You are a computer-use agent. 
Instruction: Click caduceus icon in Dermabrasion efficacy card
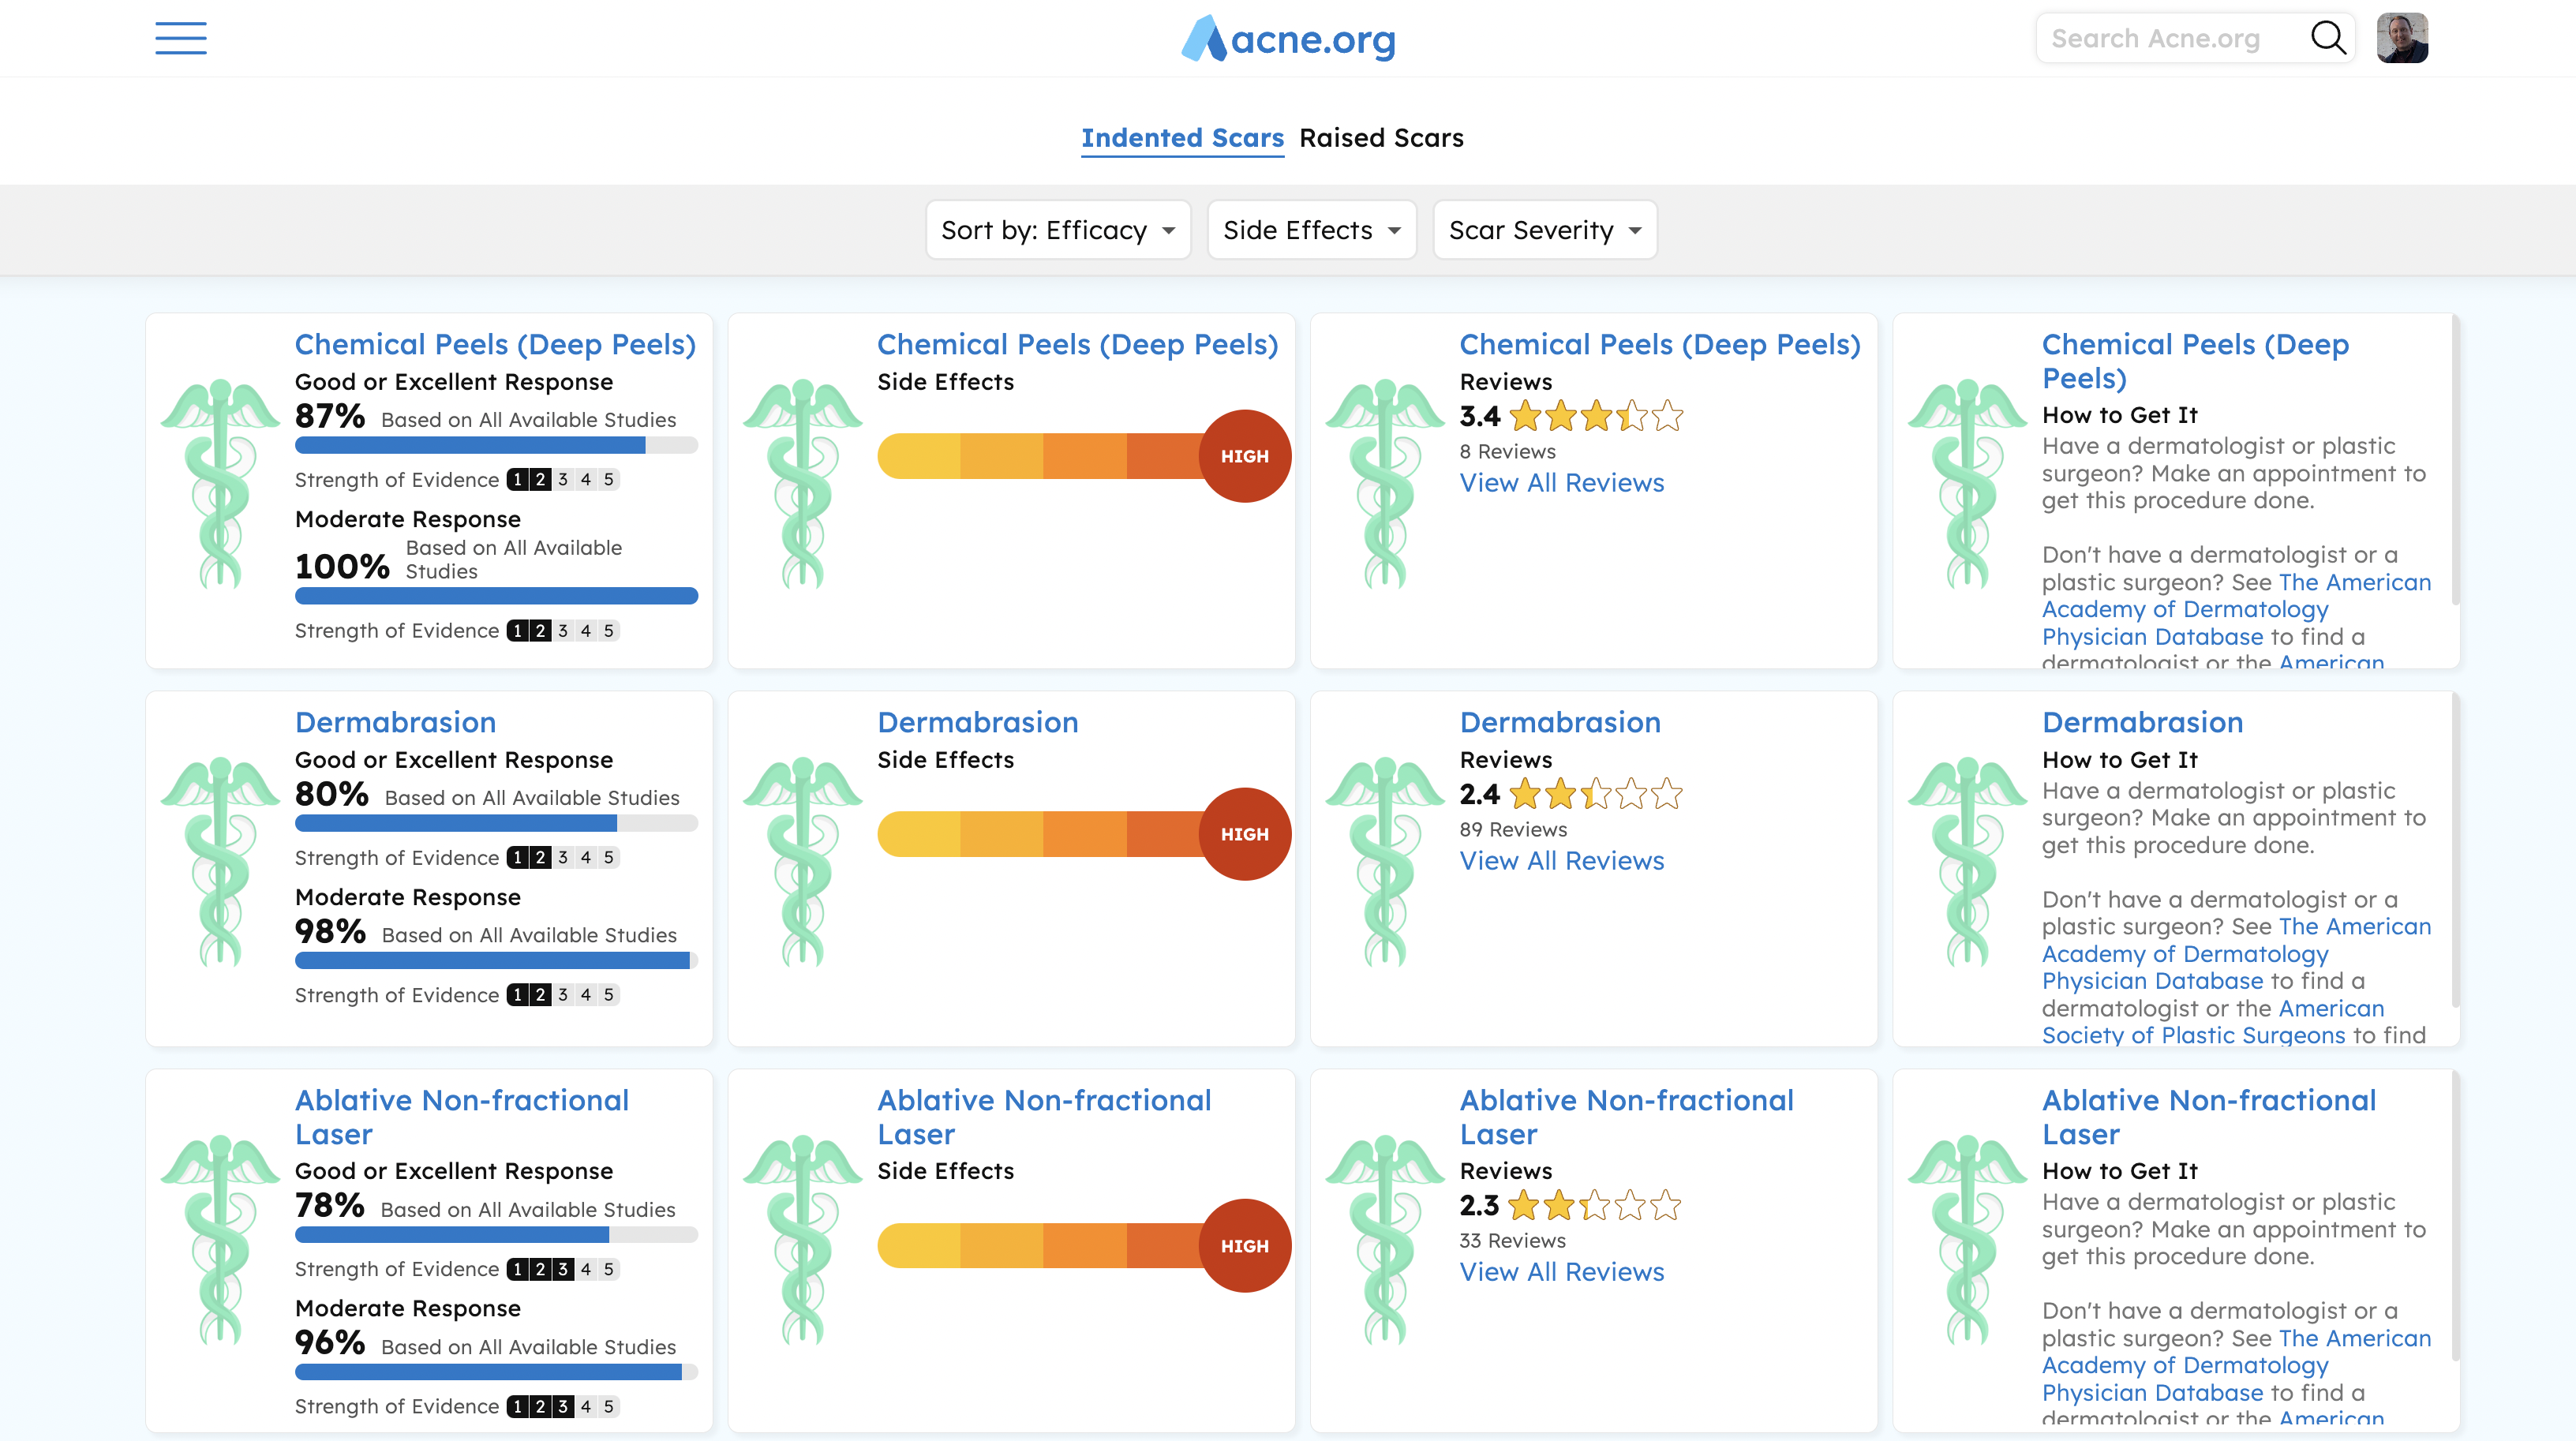tap(220, 861)
